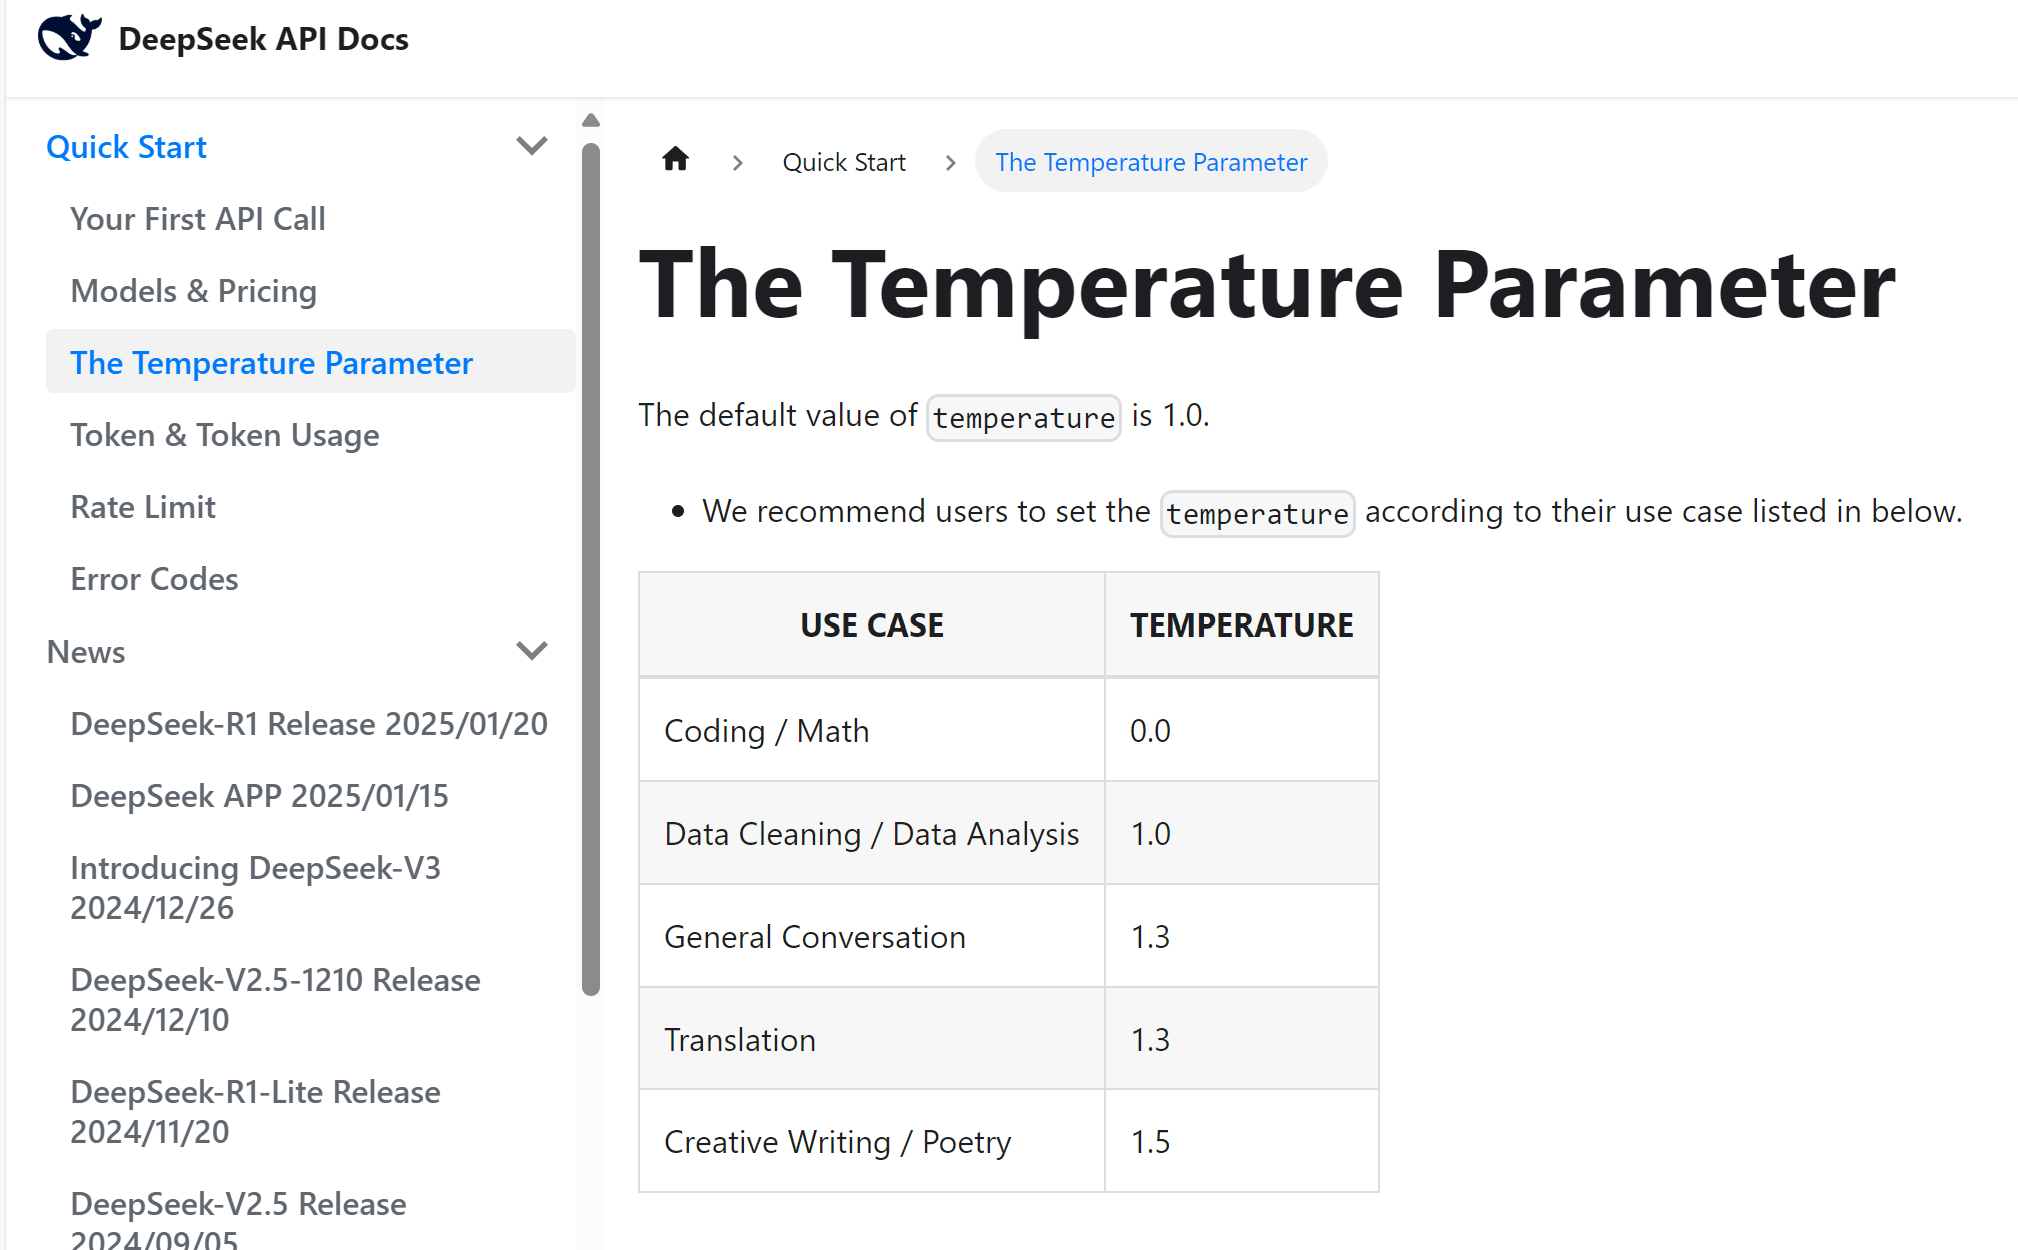Open the Rate Limit page
The height and width of the screenshot is (1250, 2018).
click(x=143, y=507)
